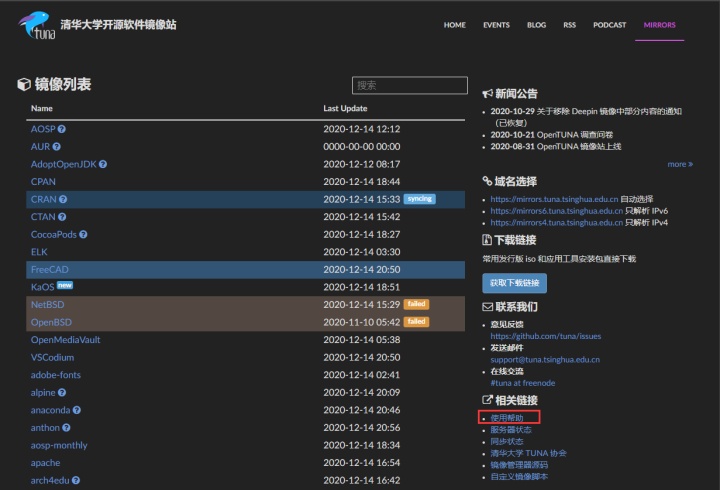Click the envelope icon beside 联系我们
This screenshot has width=720, height=490.
(487, 307)
